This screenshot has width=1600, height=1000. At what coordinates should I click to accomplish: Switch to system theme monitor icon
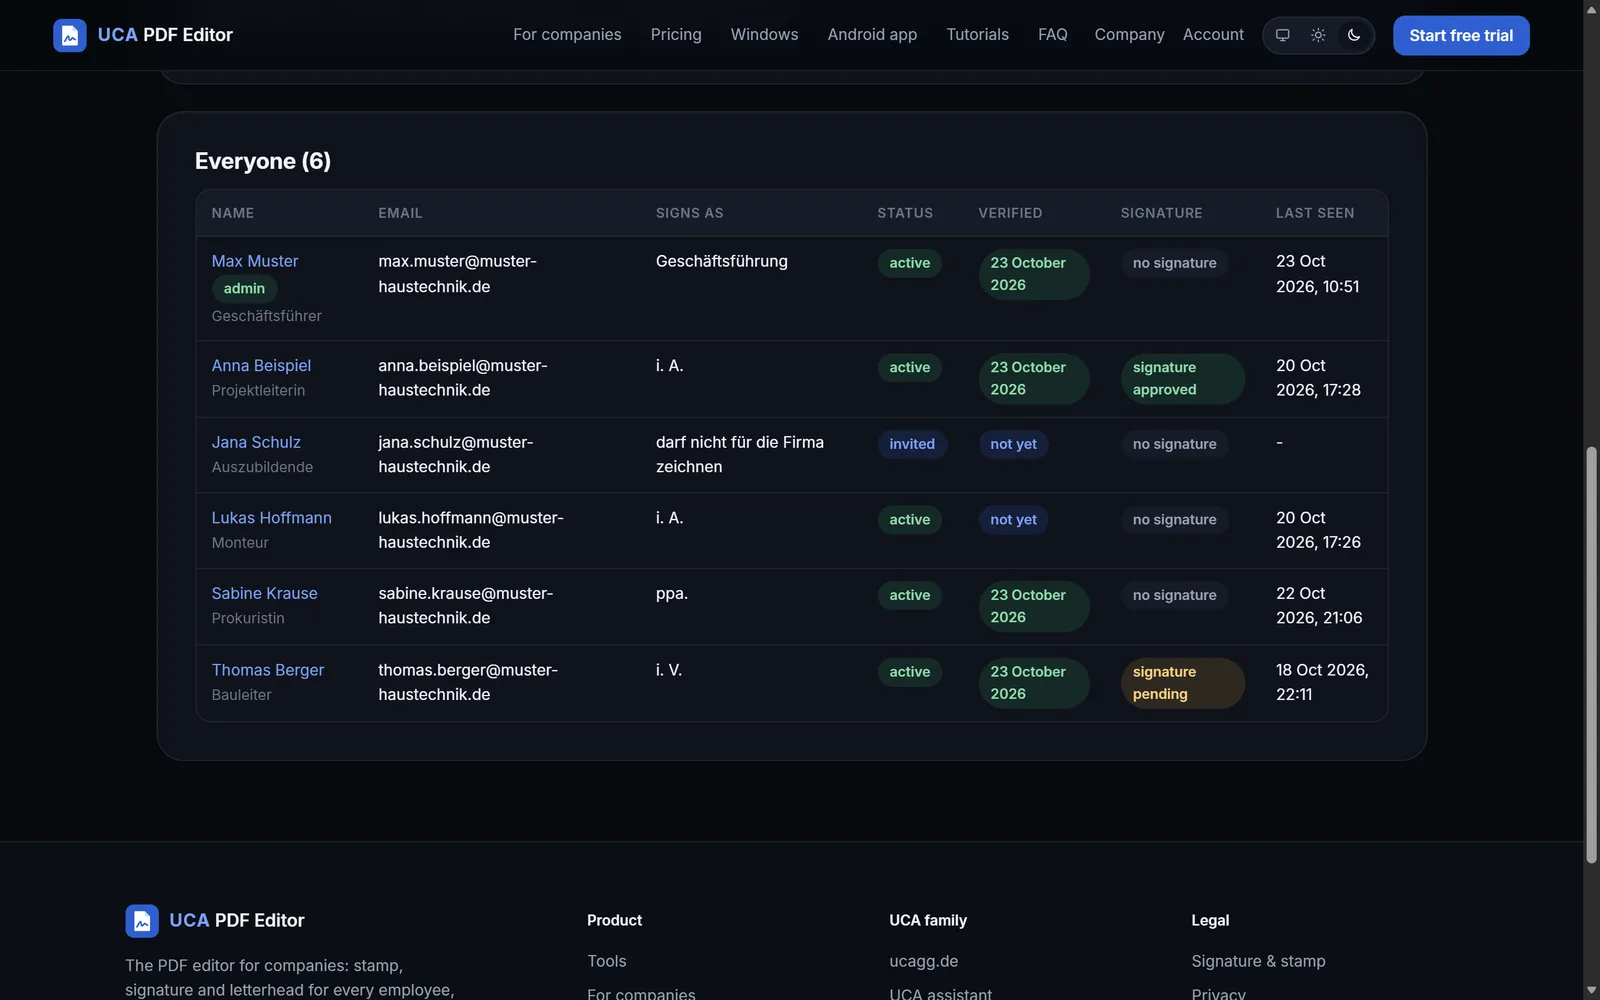[1283, 35]
